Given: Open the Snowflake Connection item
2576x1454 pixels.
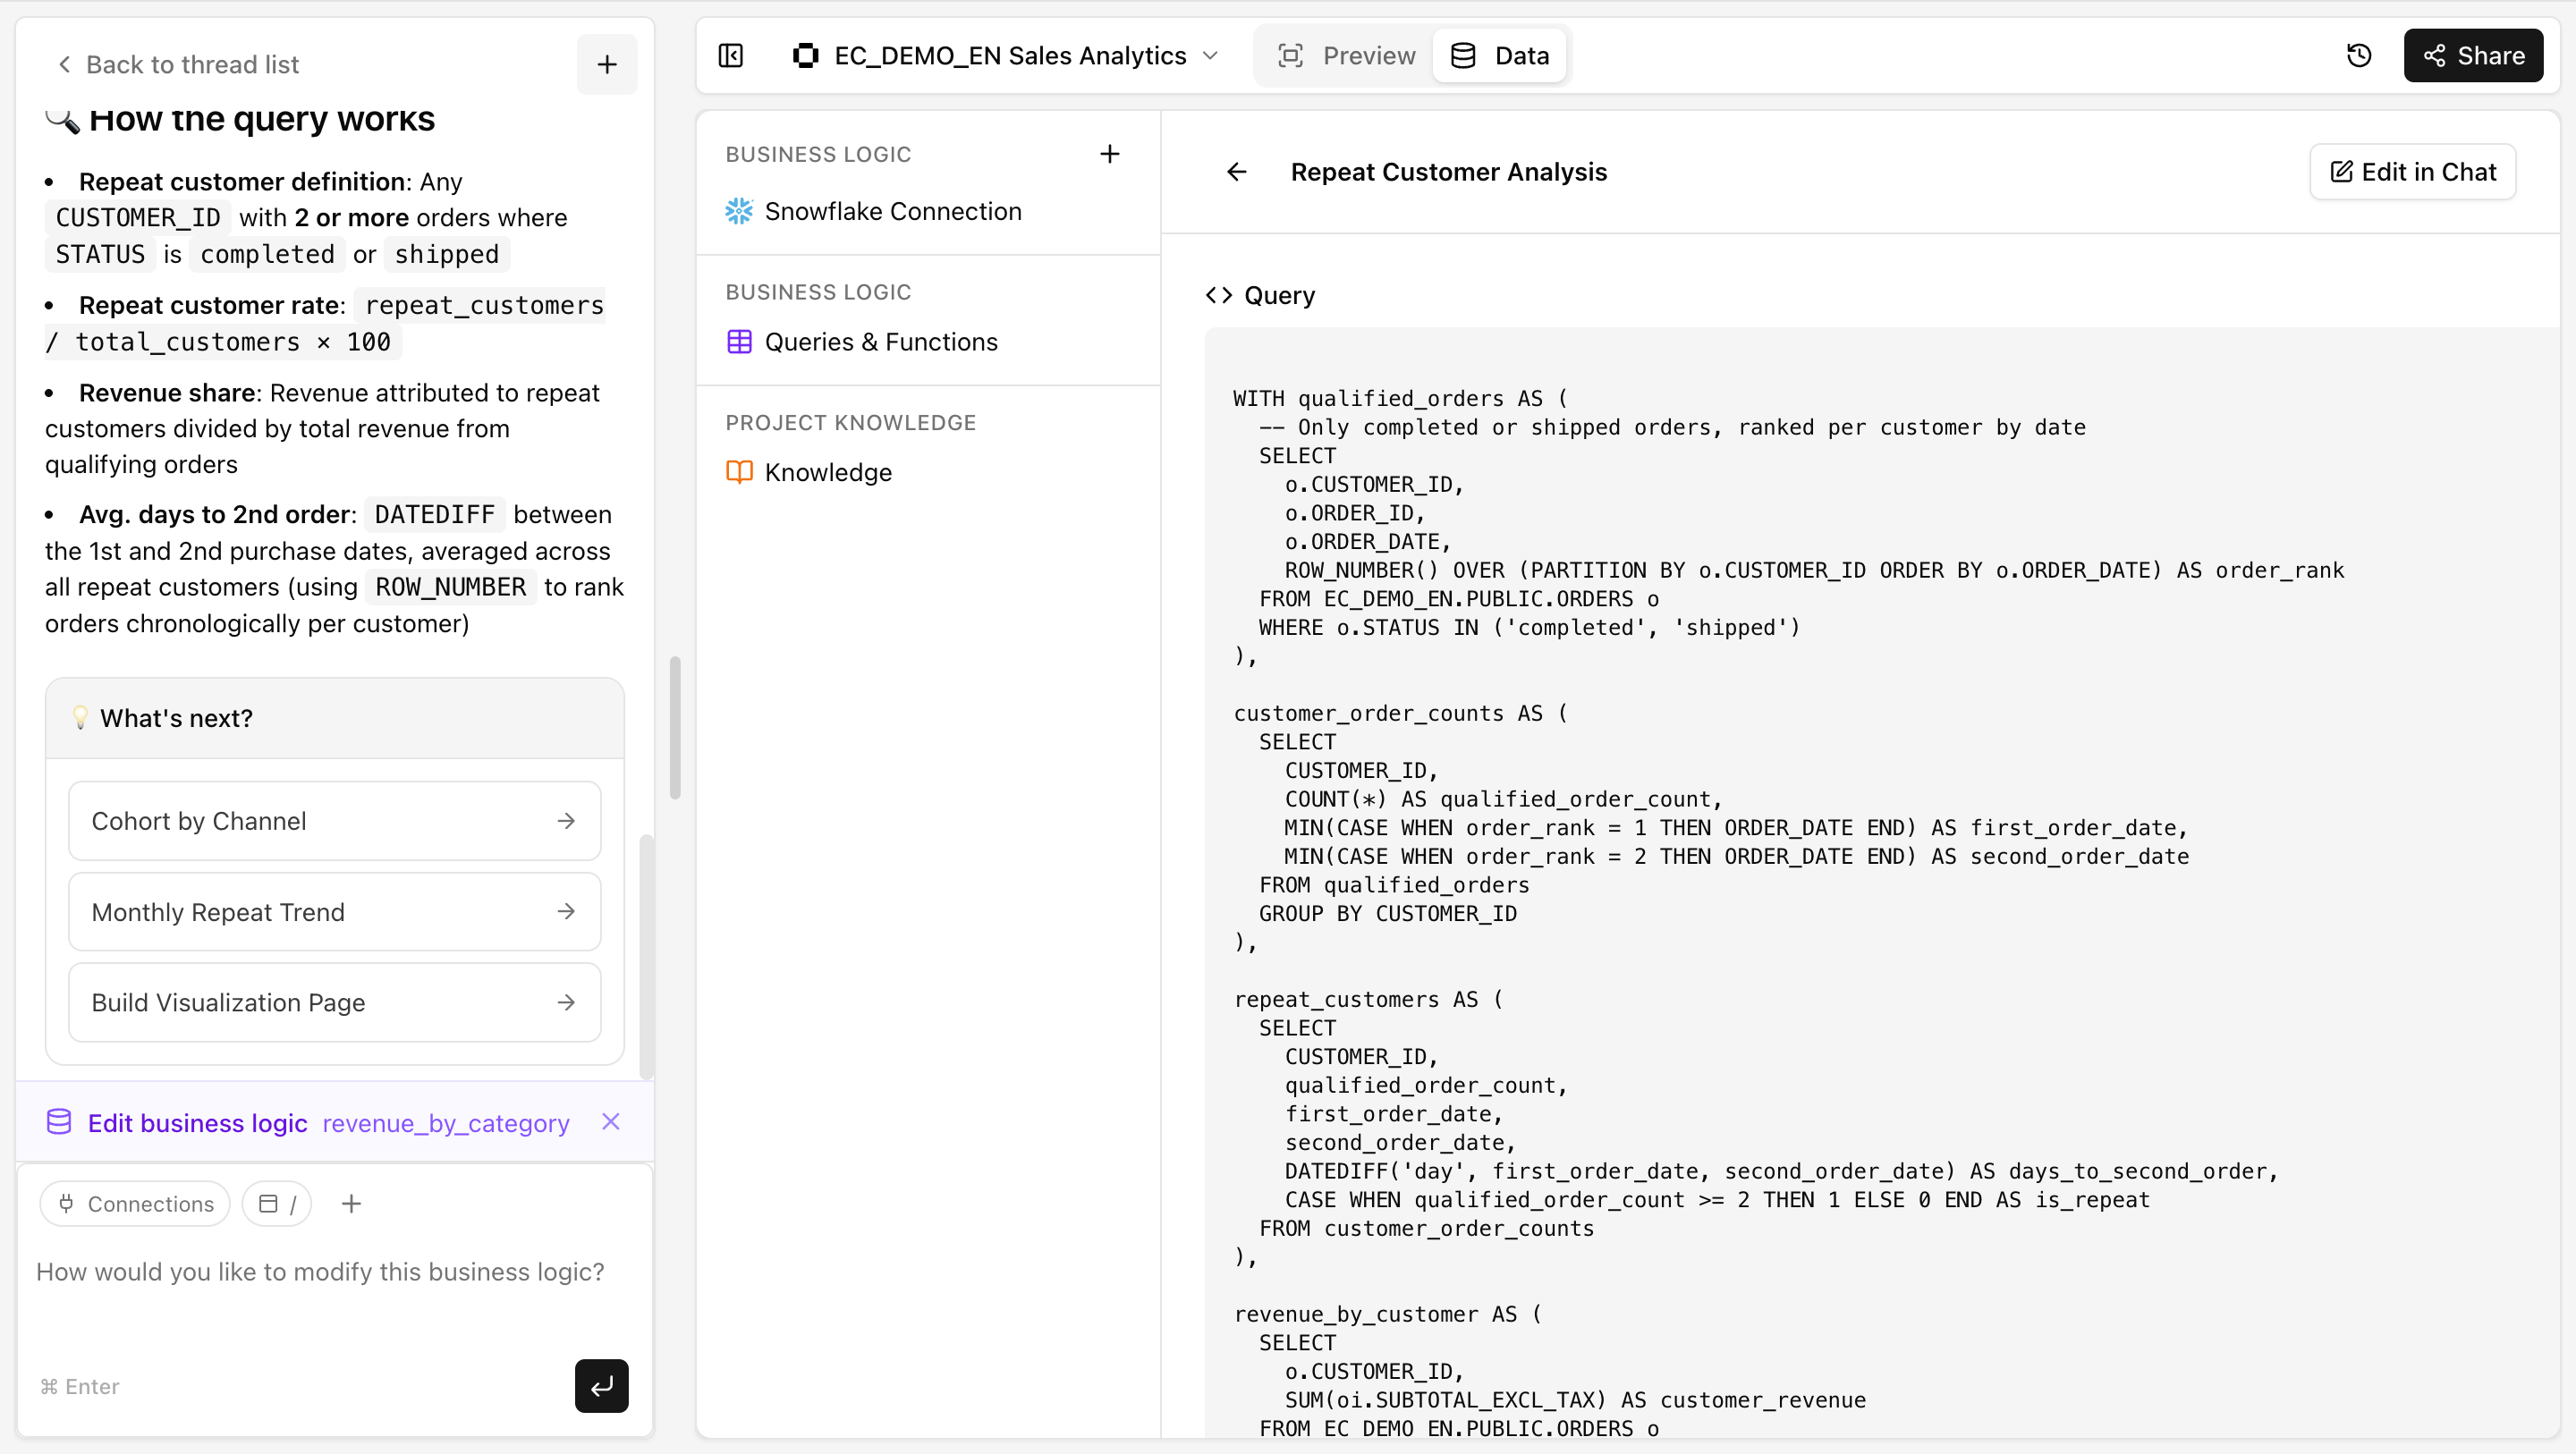Looking at the screenshot, I should click(x=892, y=211).
